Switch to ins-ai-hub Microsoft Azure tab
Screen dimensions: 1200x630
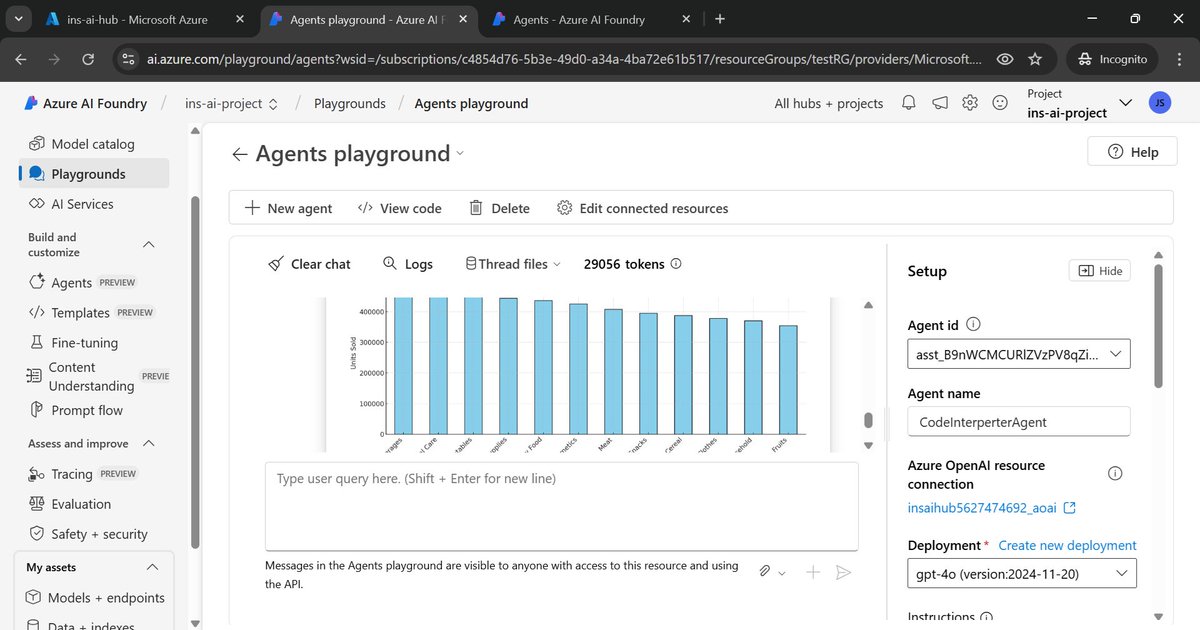[146, 19]
